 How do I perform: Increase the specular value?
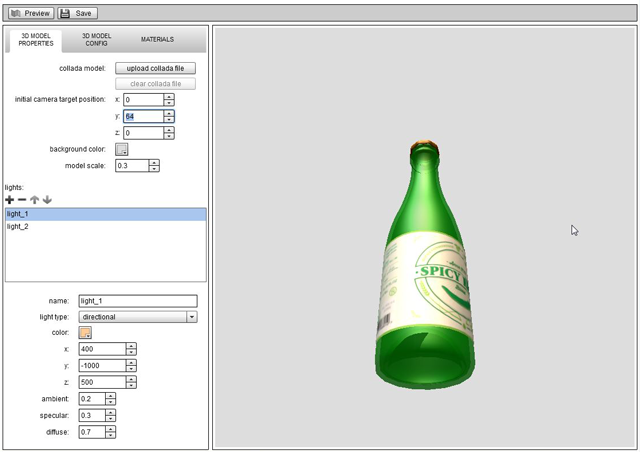click(x=110, y=413)
